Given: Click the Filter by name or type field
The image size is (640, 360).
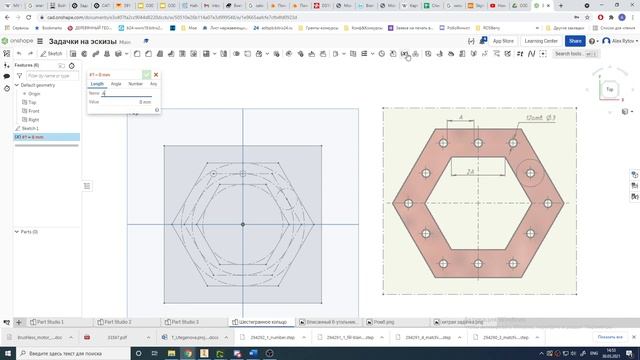Looking at the screenshot, I should click(52, 76).
